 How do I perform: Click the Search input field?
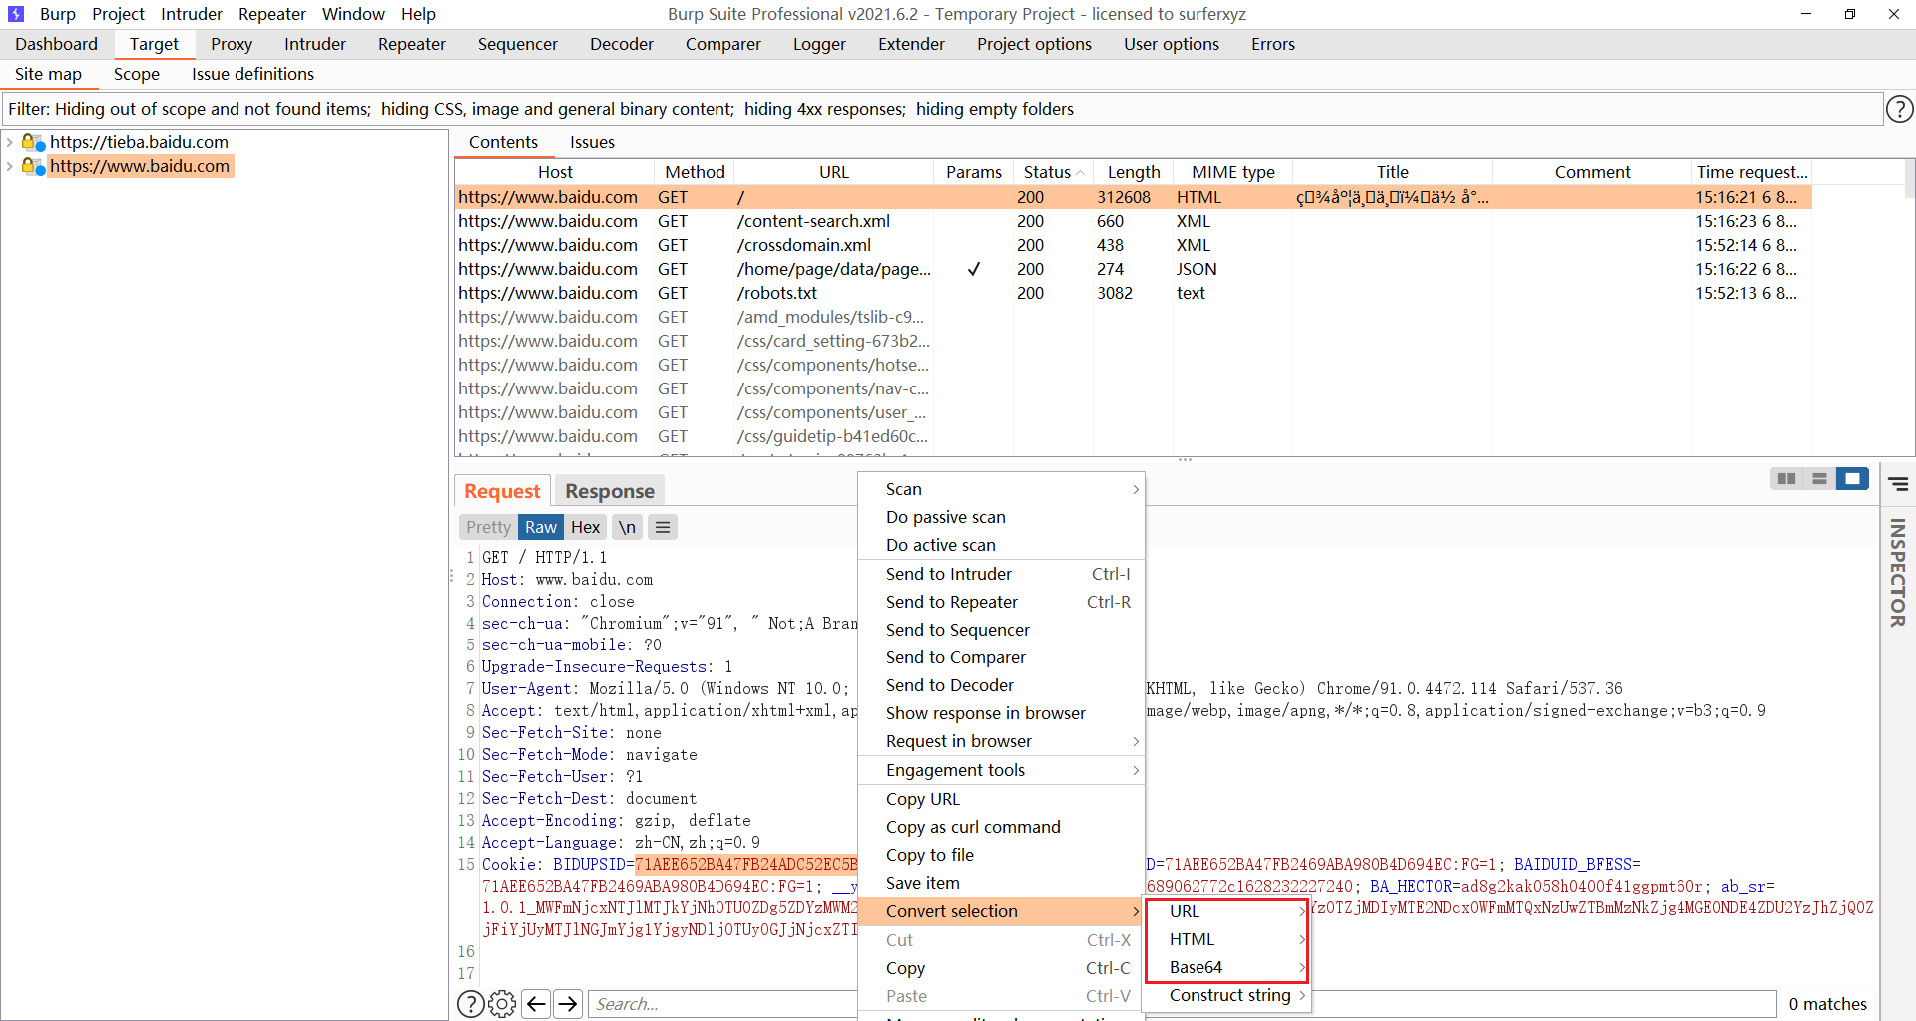click(1182, 1004)
